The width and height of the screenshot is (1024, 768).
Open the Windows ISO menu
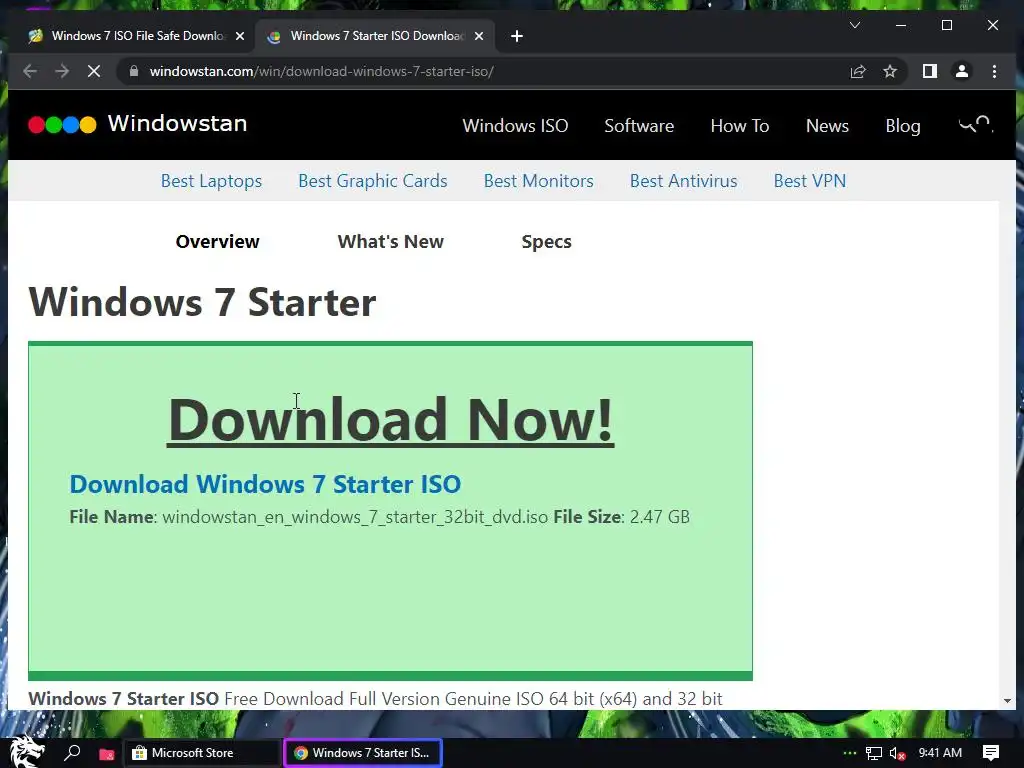click(515, 125)
